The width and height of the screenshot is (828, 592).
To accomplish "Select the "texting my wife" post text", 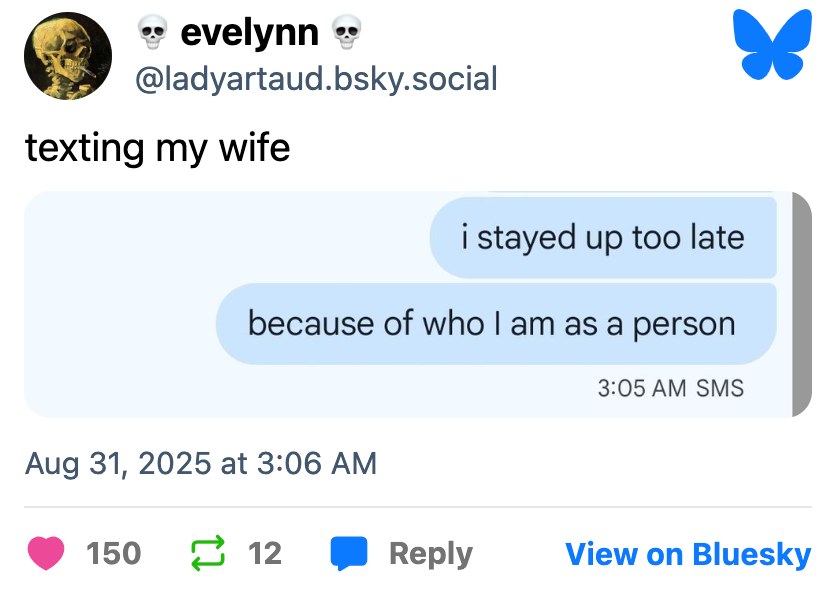I will pyautogui.click(x=157, y=148).
